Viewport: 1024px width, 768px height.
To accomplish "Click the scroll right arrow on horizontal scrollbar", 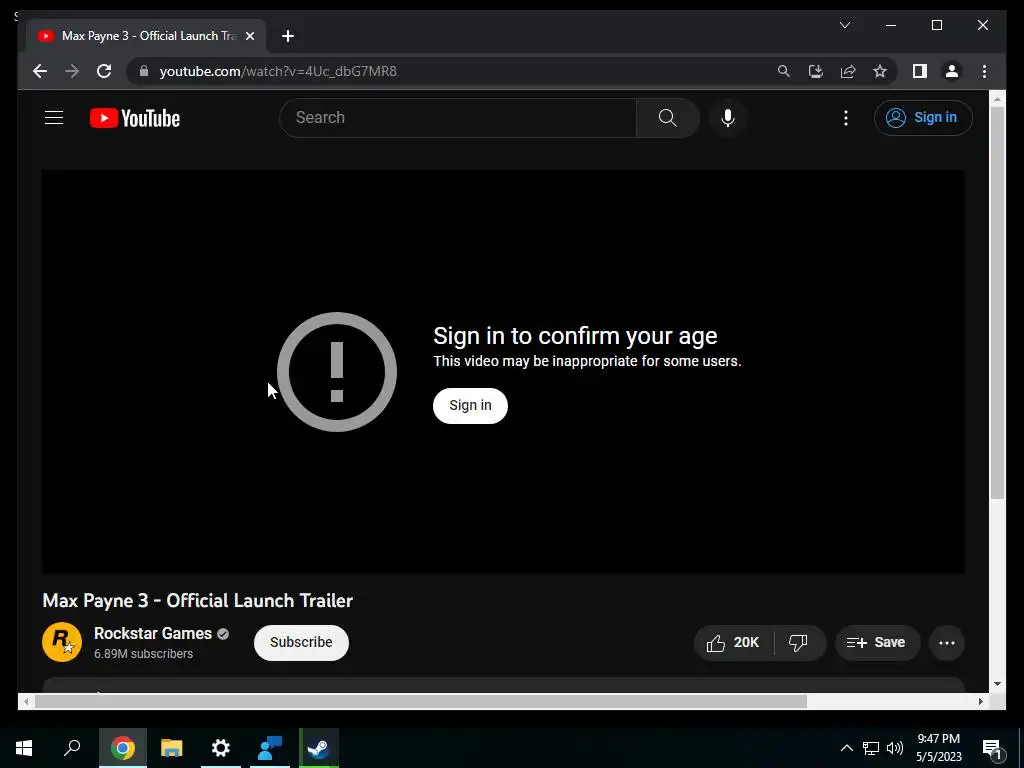I will tap(981, 701).
